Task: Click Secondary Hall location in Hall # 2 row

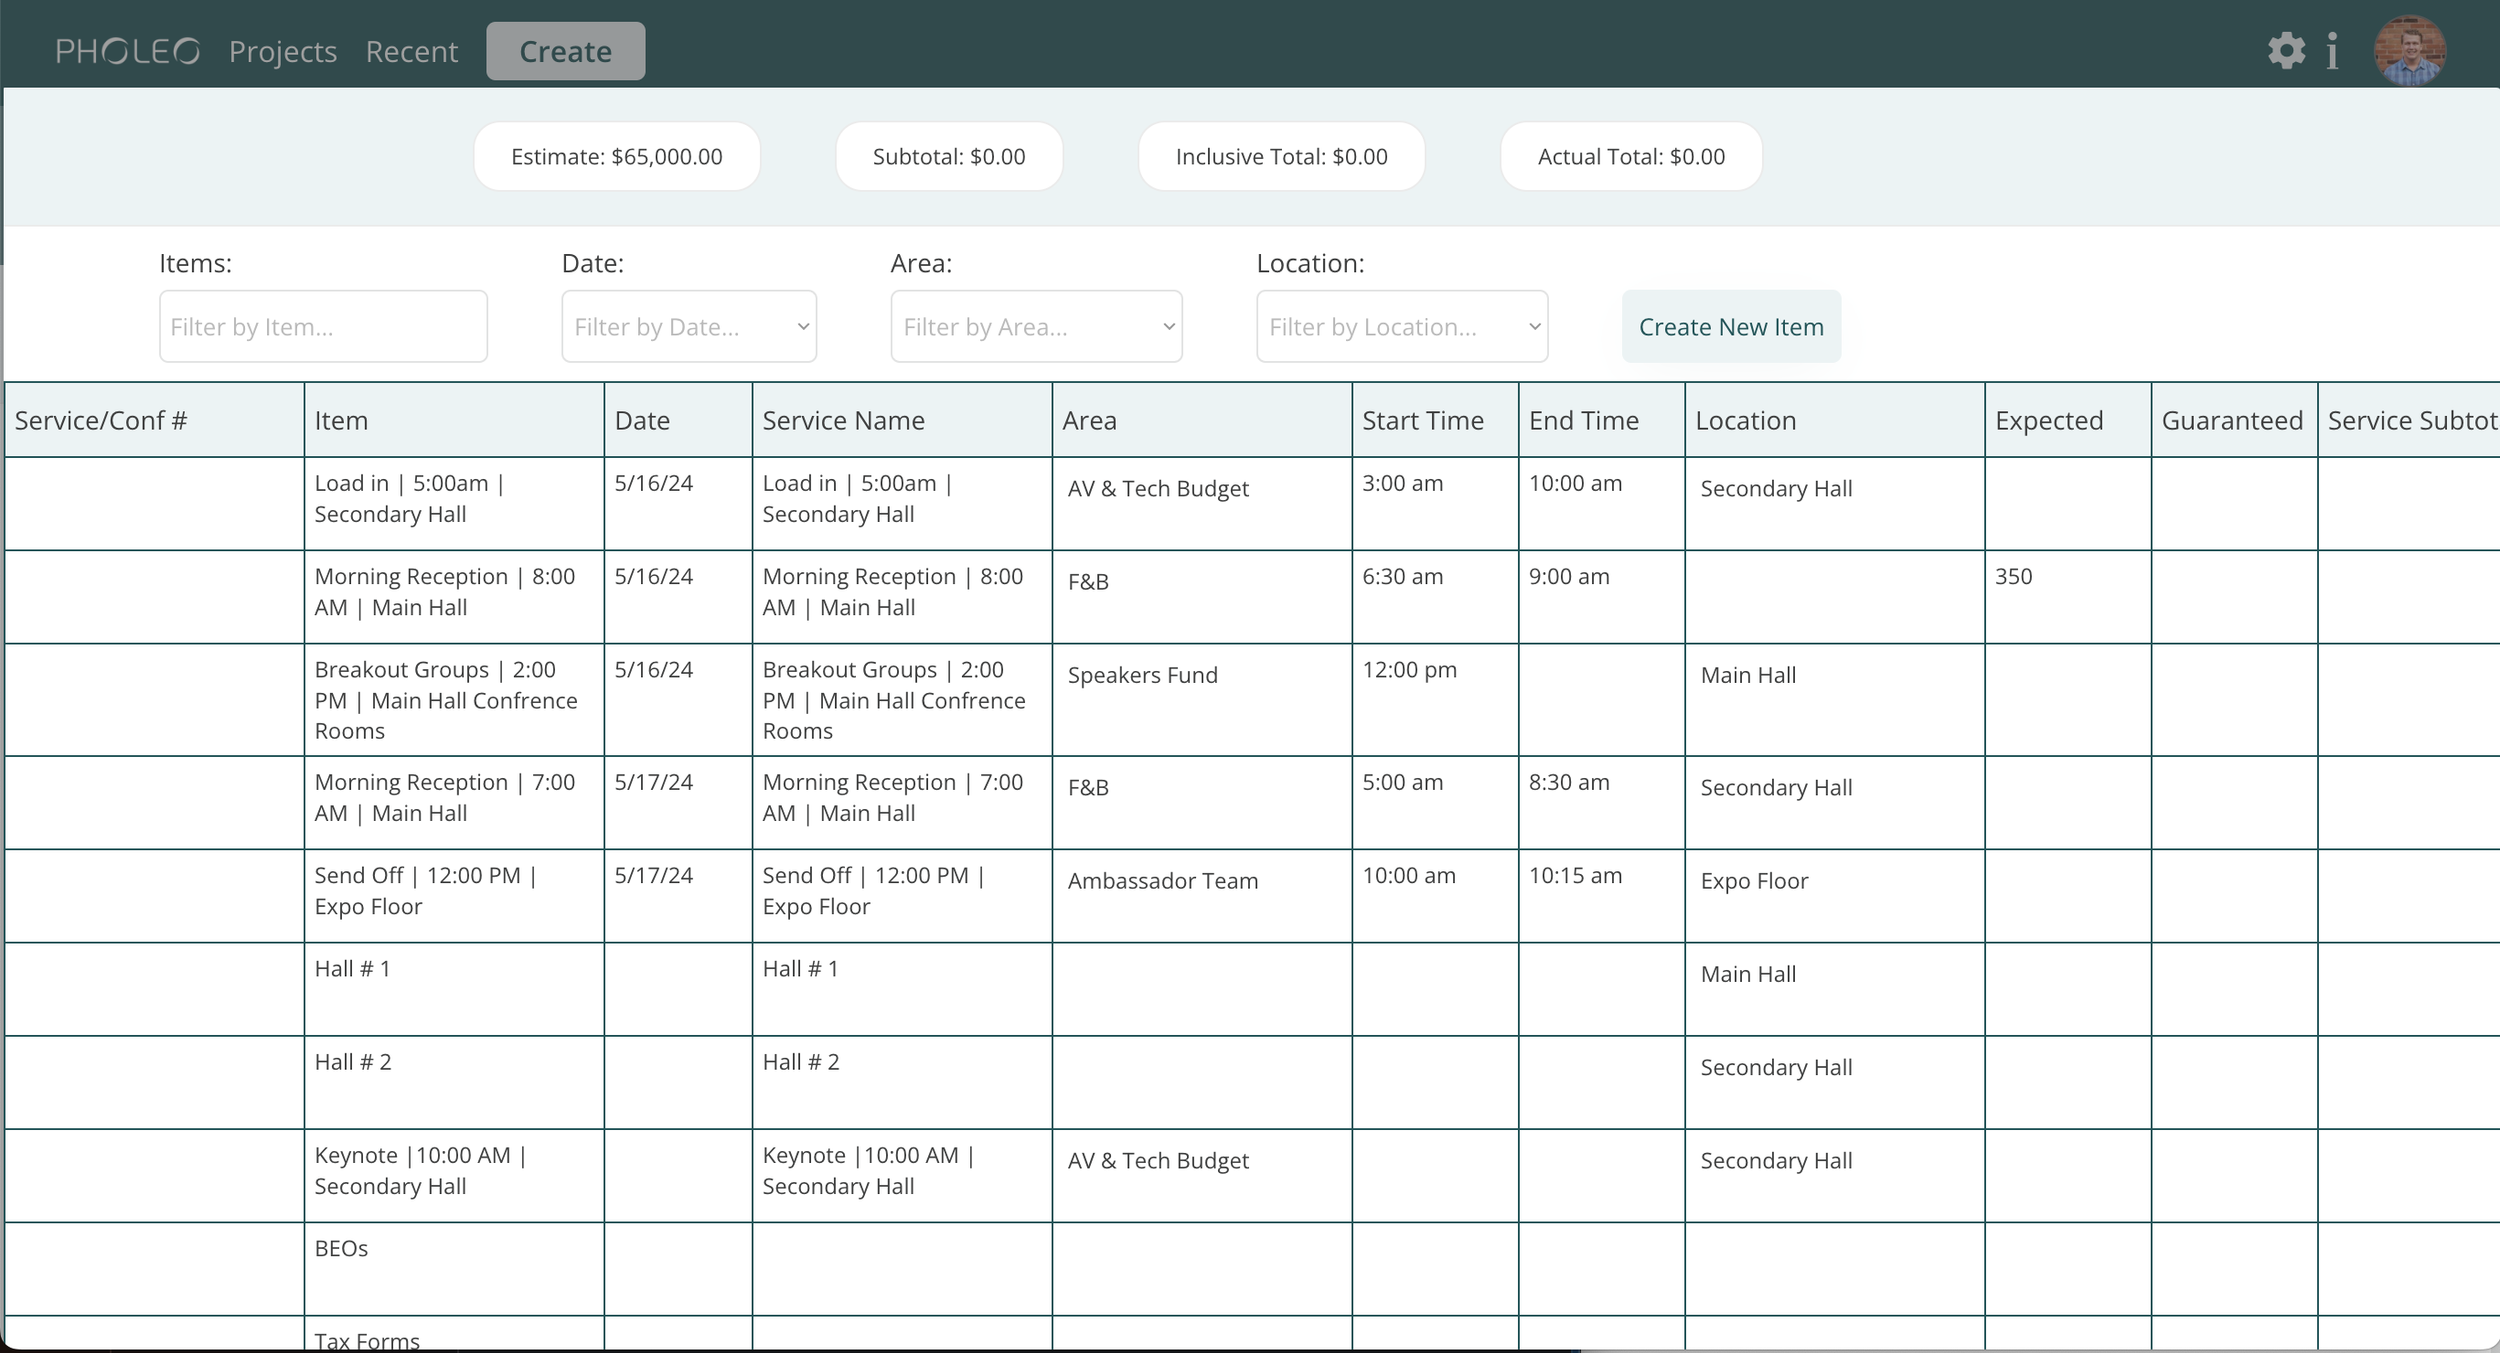Action: (1835, 1082)
